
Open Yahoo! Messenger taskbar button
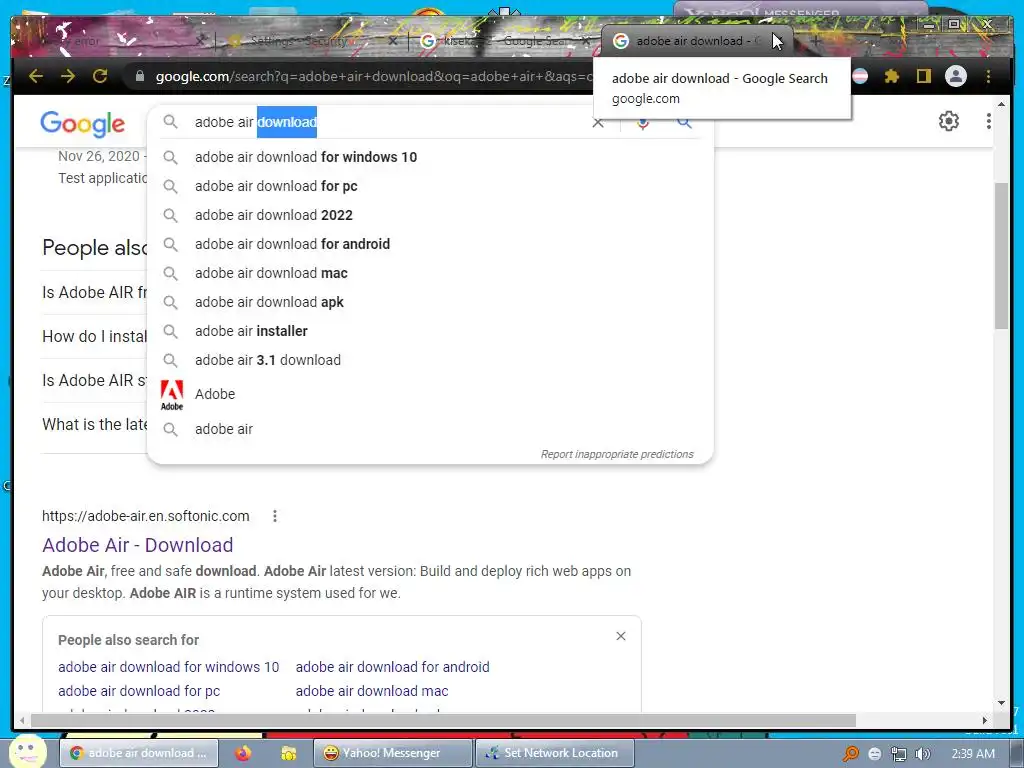pyautogui.click(x=392, y=753)
